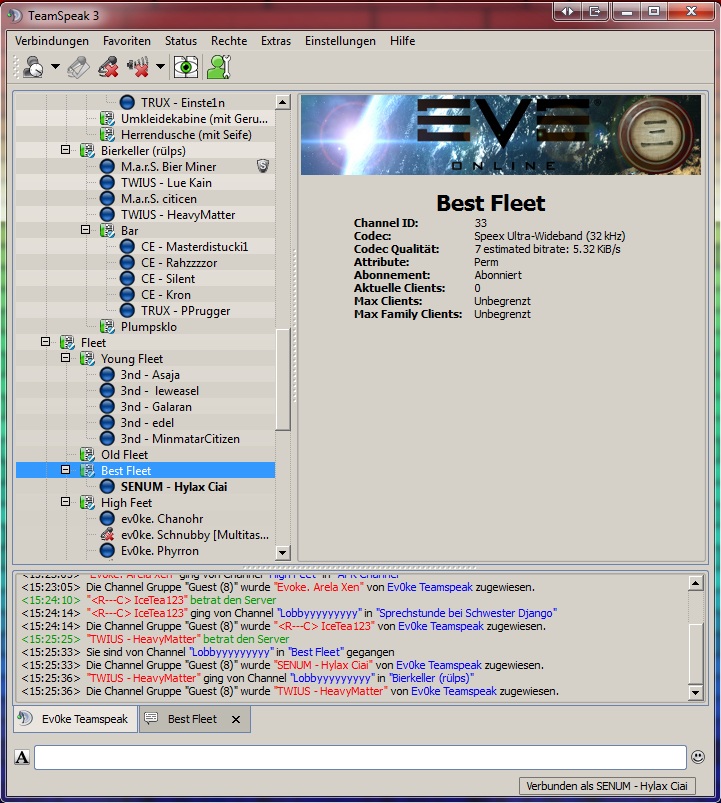Click the Old Fleet channel icon
Screen dimensions: 721x803
coord(87,455)
